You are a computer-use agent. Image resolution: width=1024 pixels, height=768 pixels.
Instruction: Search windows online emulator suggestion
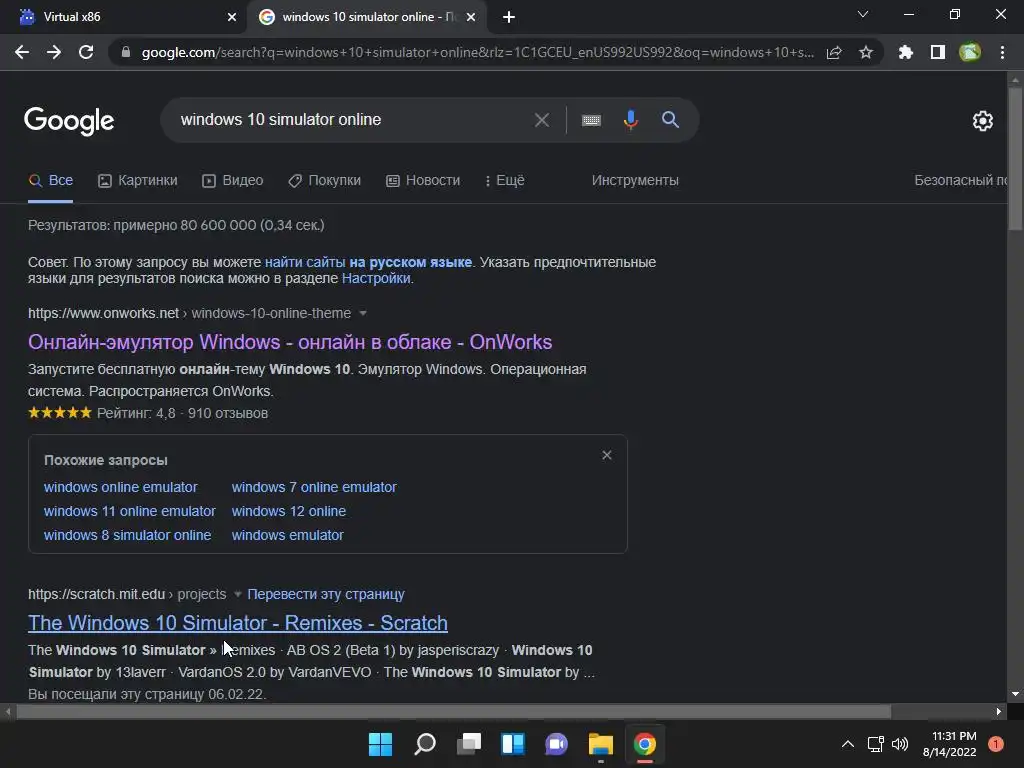click(x=120, y=487)
